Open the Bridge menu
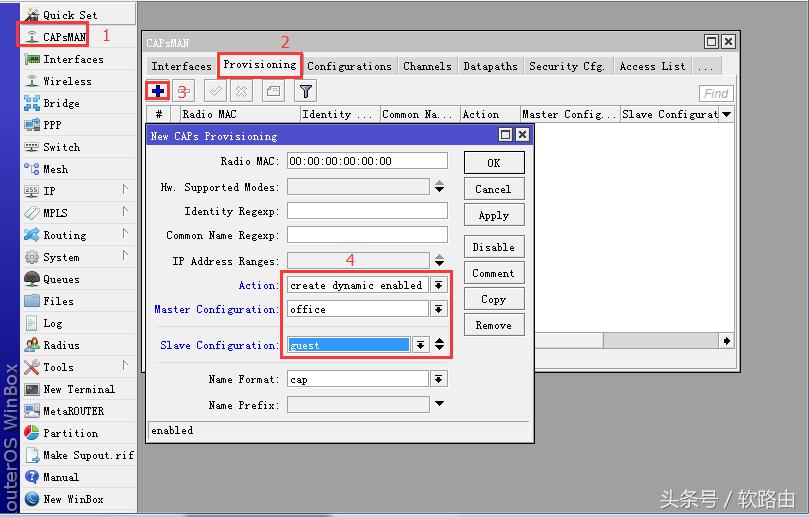Viewport: 809px width, 517px height. pyautogui.click(x=78, y=103)
